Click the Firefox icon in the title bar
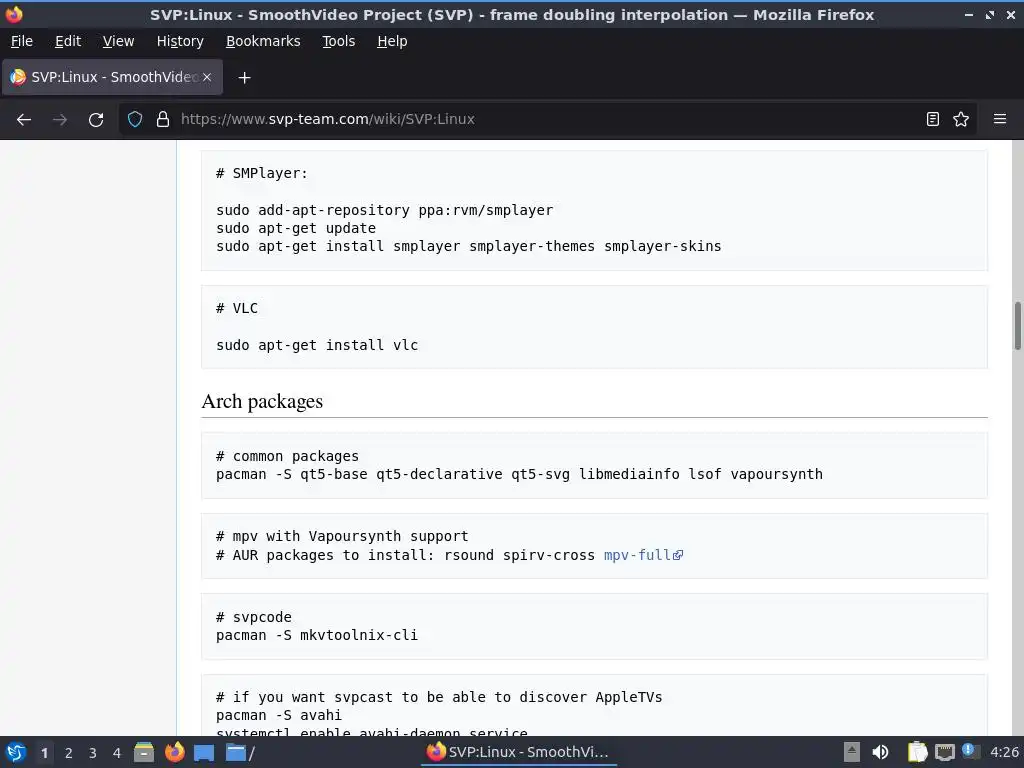The height and width of the screenshot is (768, 1024). (14, 14)
